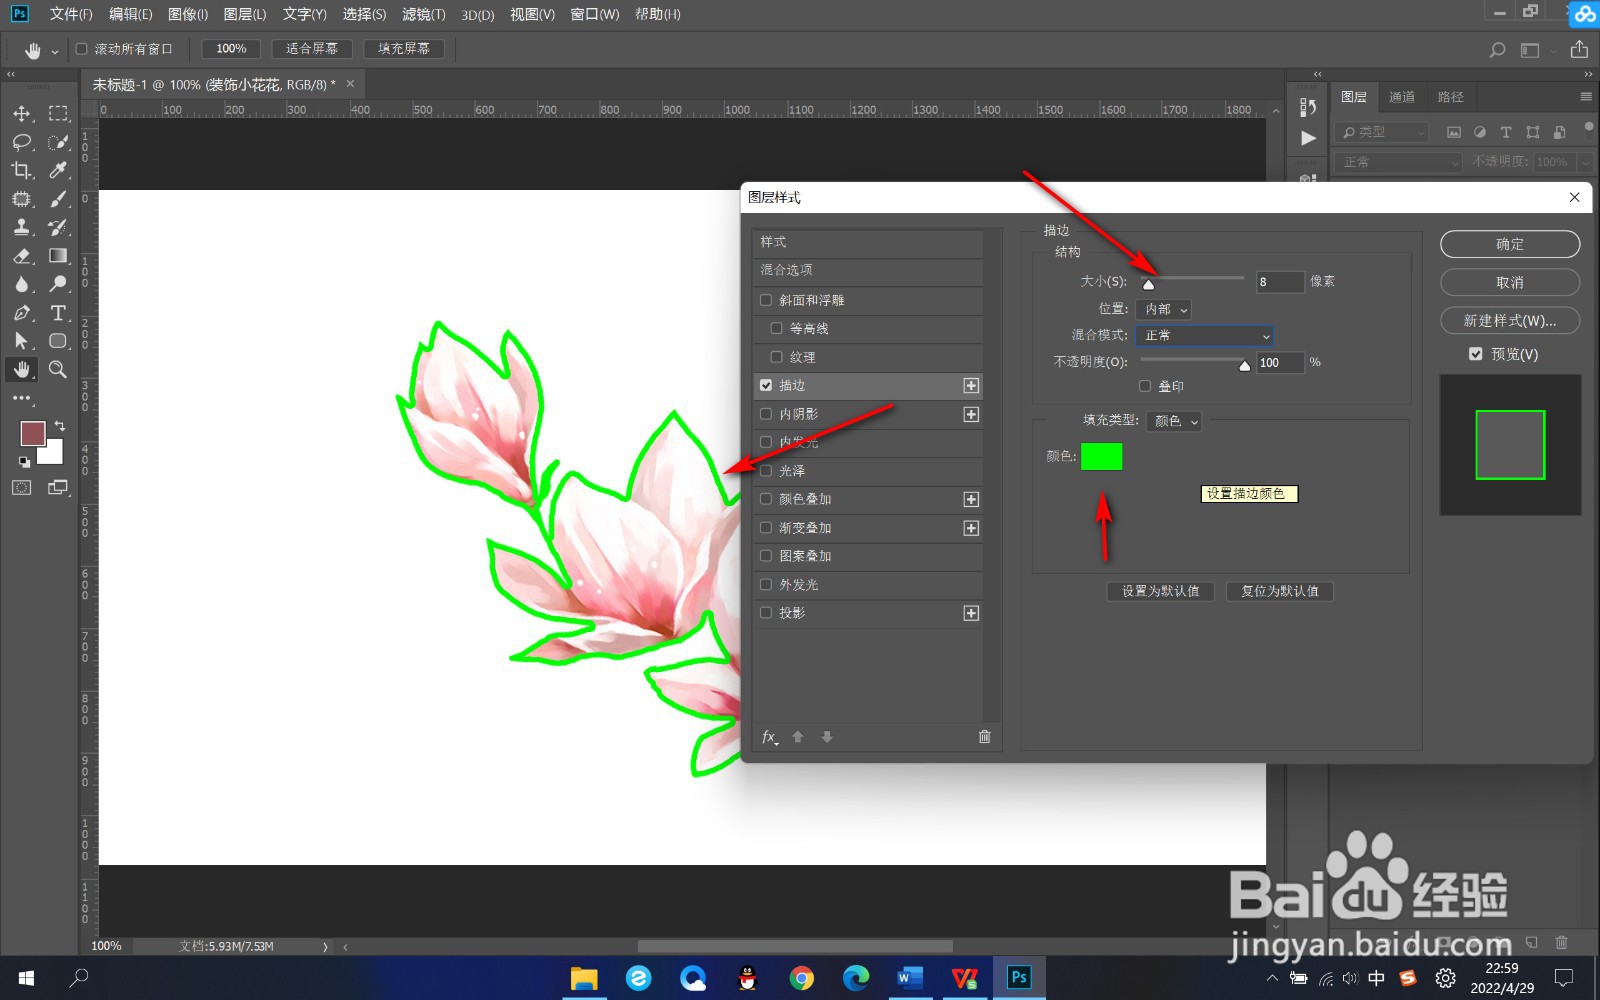
Task: Add another drop shadow plus icon
Action: [x=971, y=613]
